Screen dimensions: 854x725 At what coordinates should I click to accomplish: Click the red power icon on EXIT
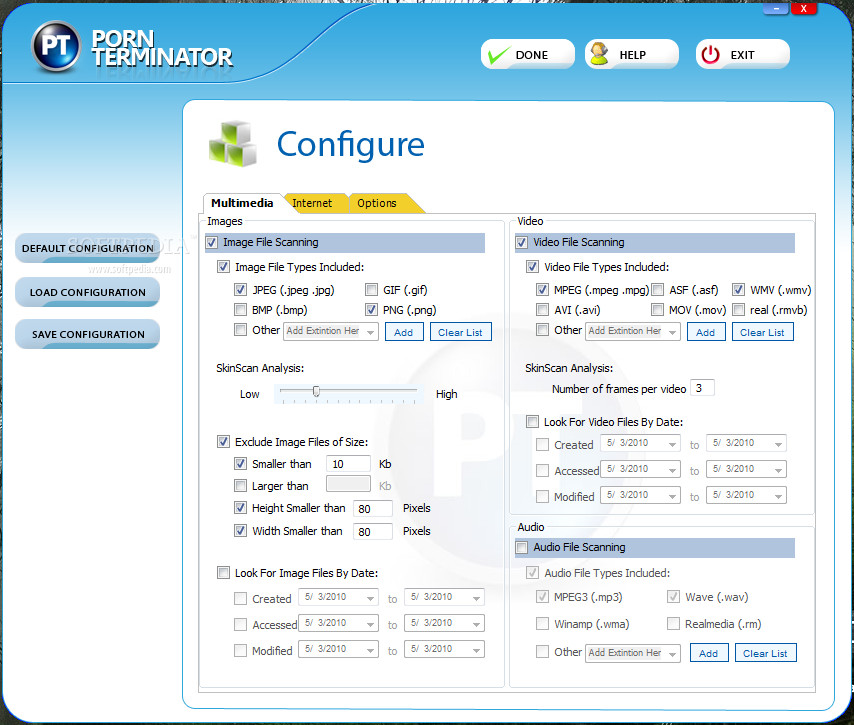(x=710, y=54)
